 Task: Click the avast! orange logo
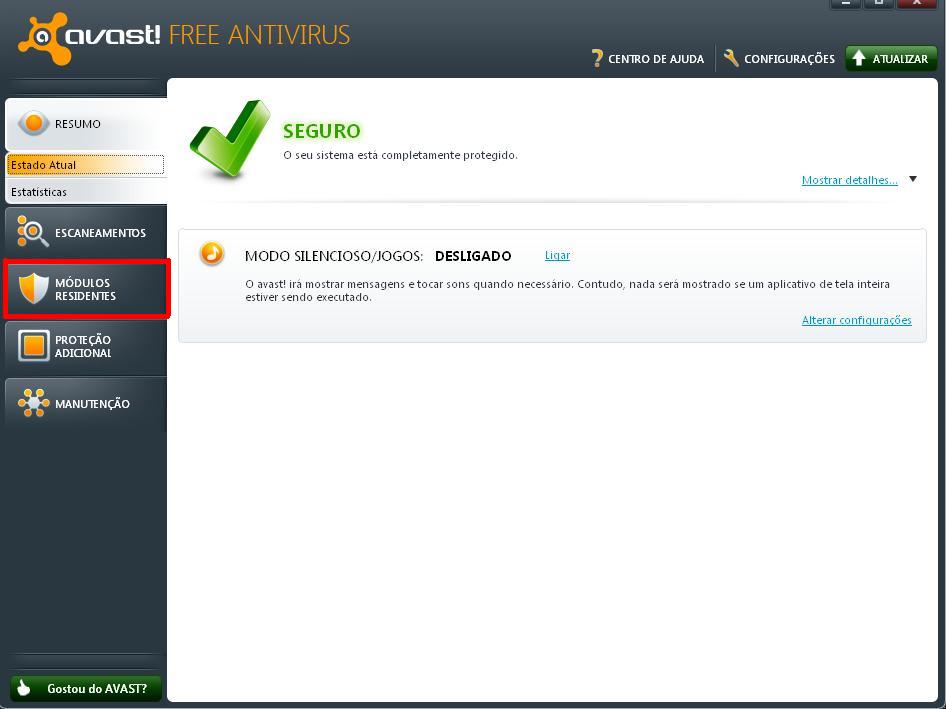point(44,39)
